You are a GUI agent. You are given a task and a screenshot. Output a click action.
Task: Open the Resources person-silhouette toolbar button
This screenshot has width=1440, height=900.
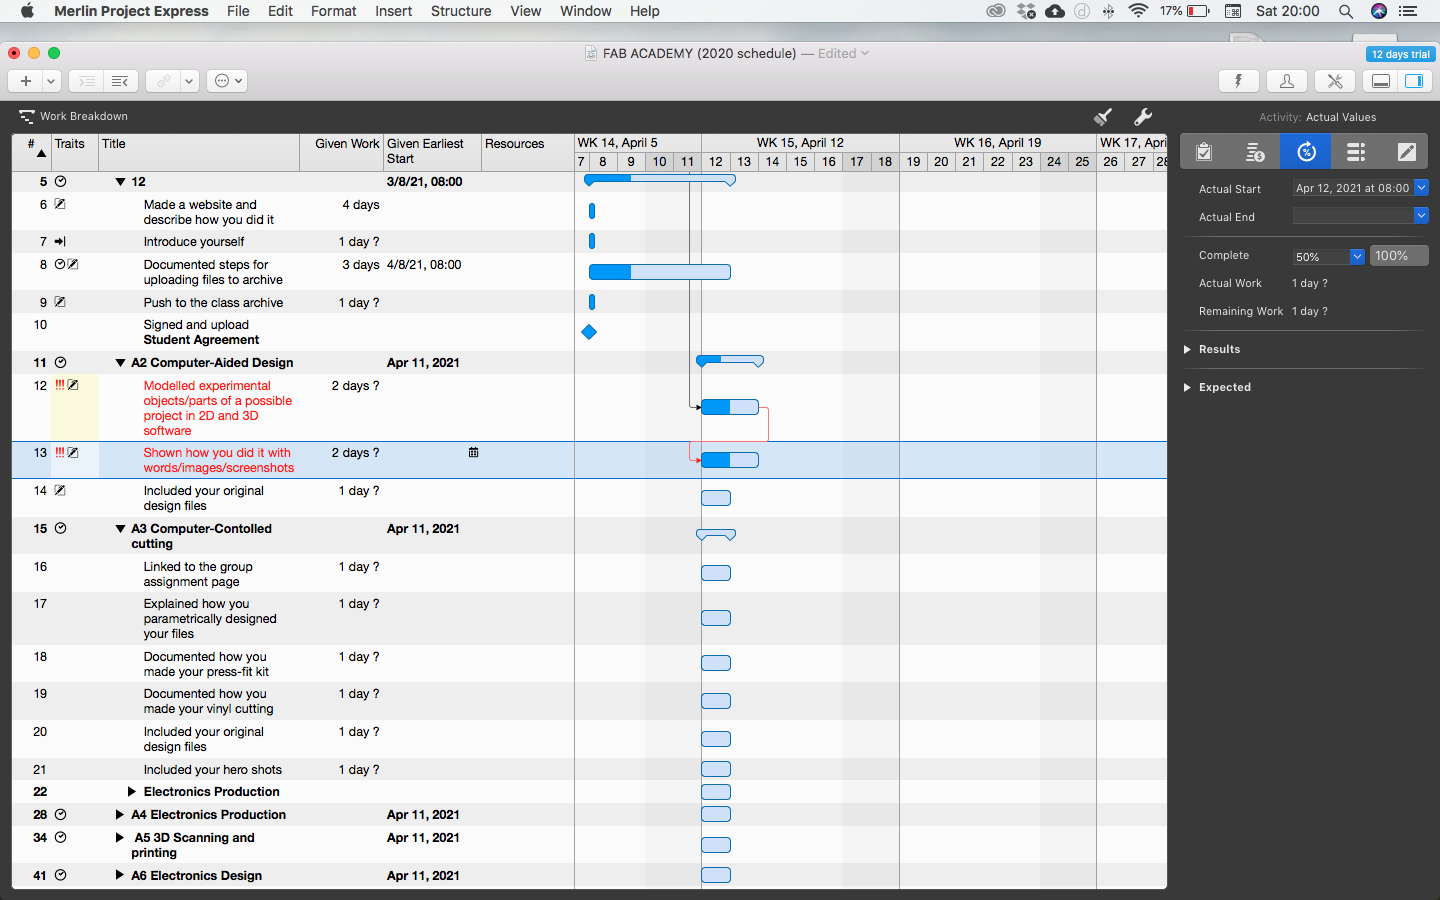[1287, 81]
